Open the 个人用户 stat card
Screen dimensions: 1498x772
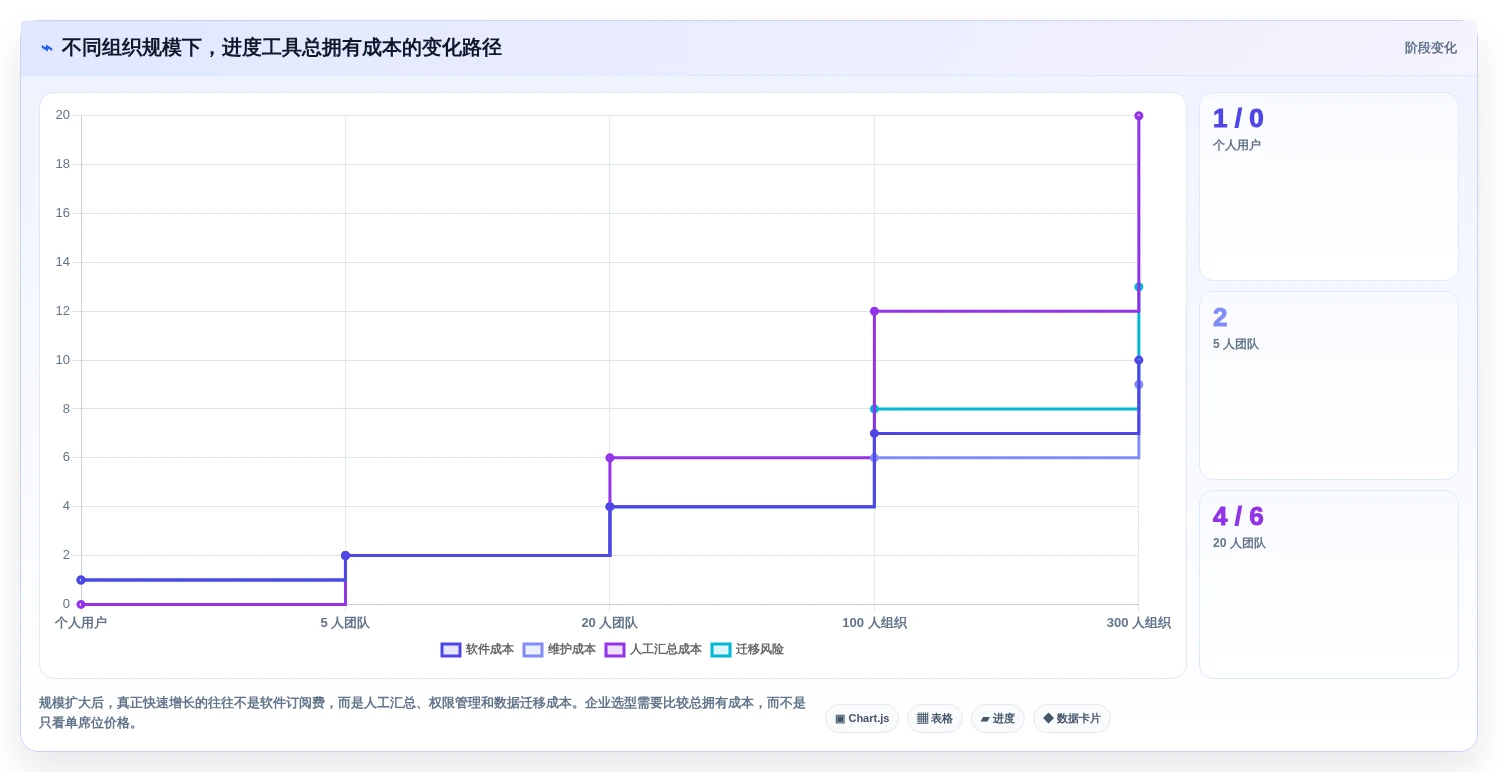(1329, 187)
